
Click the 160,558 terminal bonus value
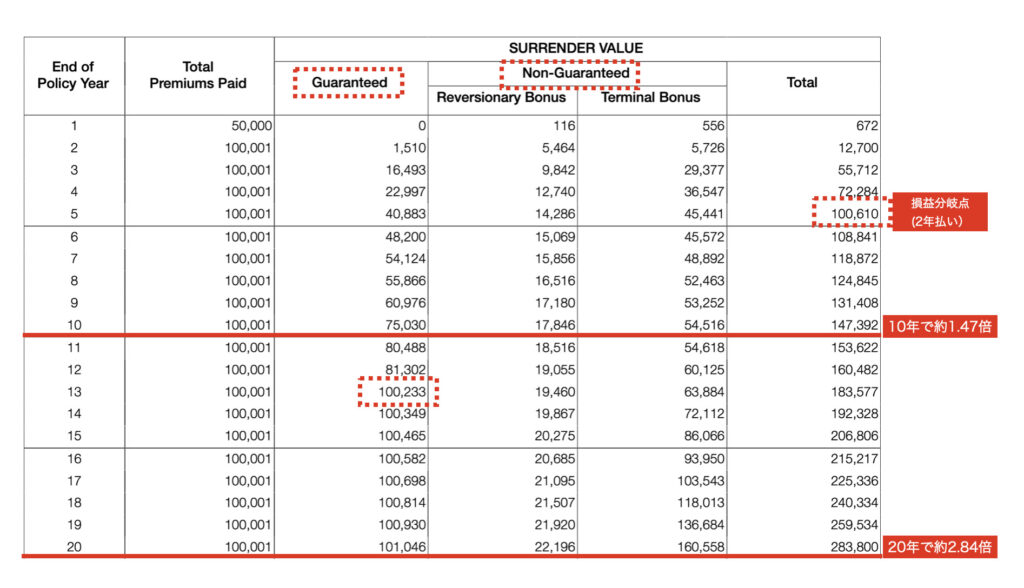[x=698, y=547]
